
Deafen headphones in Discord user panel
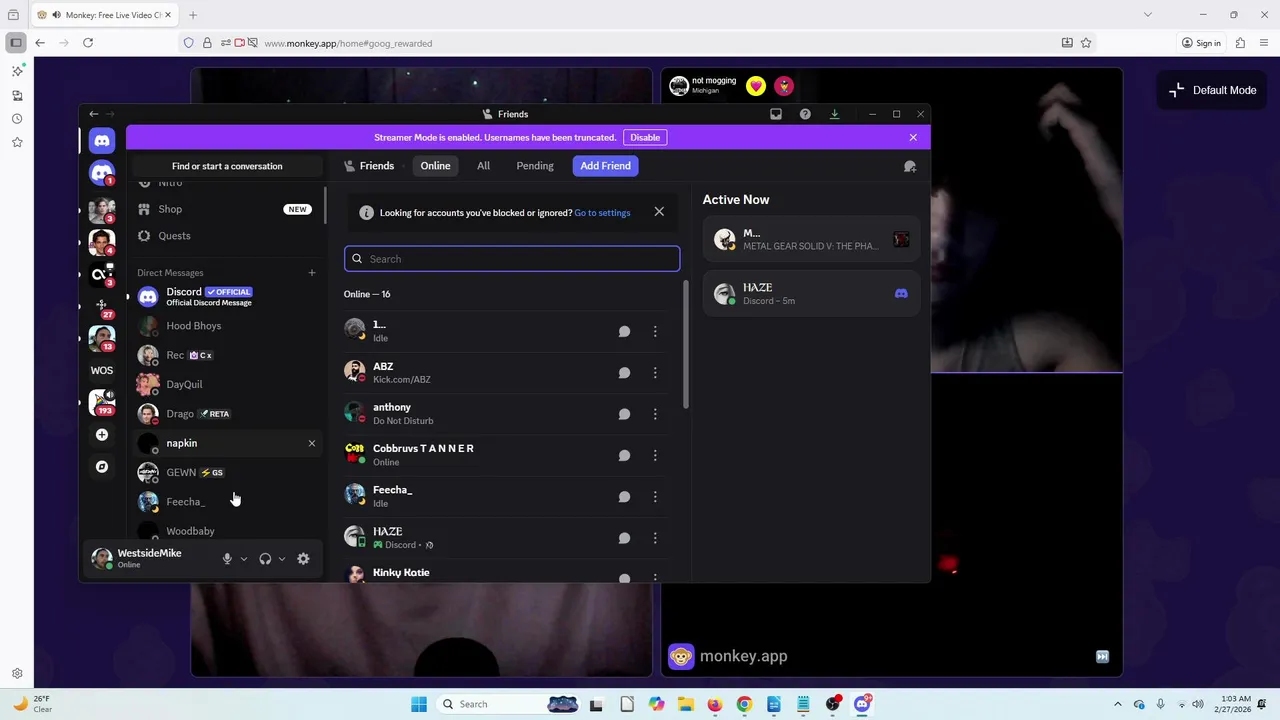[265, 559]
